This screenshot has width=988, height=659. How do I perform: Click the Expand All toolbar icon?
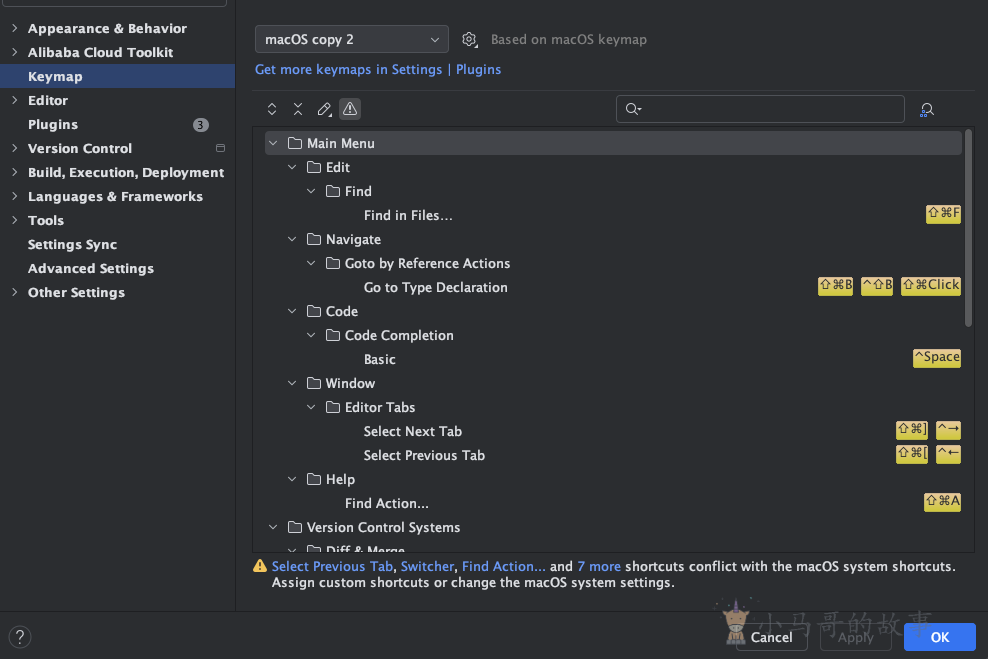coord(272,109)
